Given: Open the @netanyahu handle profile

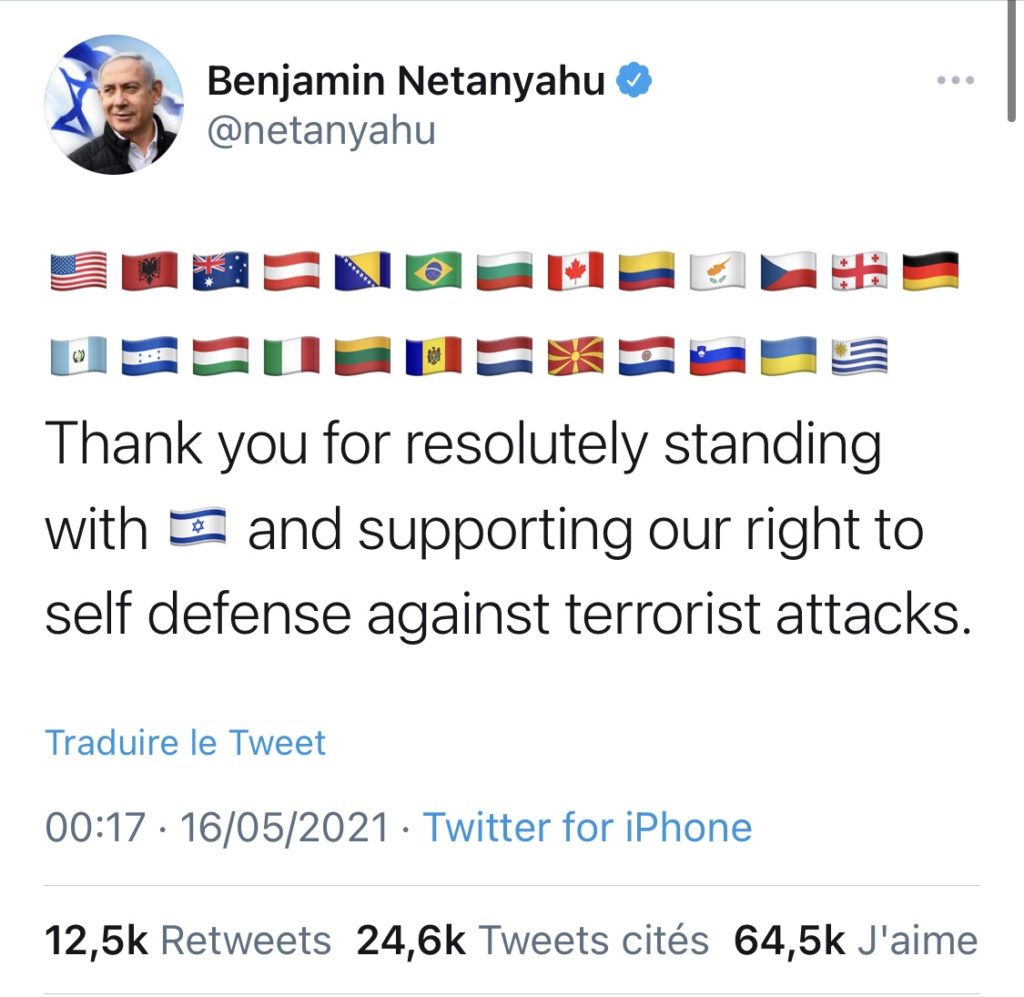Looking at the screenshot, I should pyautogui.click(x=321, y=131).
